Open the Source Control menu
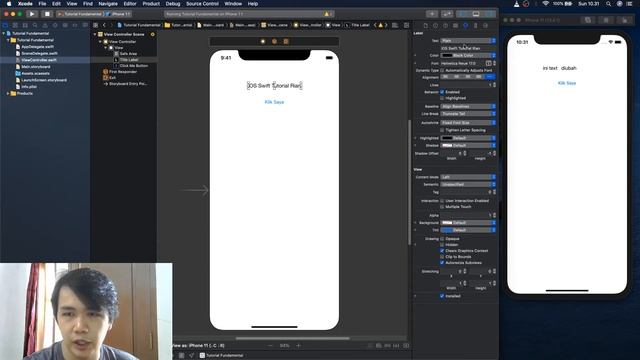 [x=202, y=4]
